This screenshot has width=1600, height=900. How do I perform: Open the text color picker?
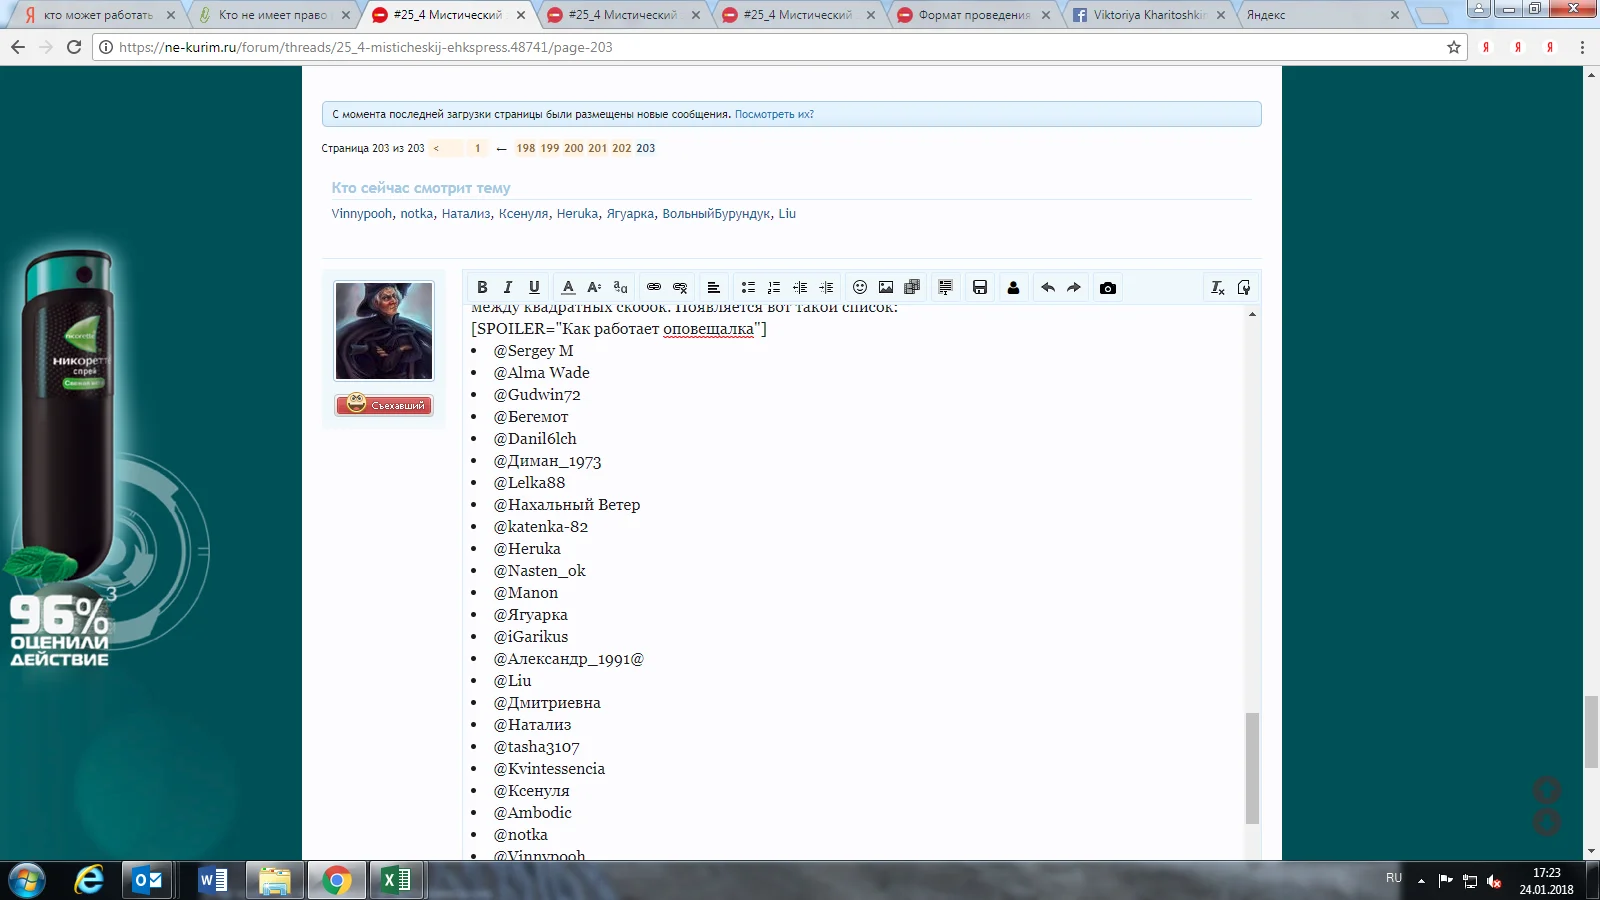click(568, 288)
